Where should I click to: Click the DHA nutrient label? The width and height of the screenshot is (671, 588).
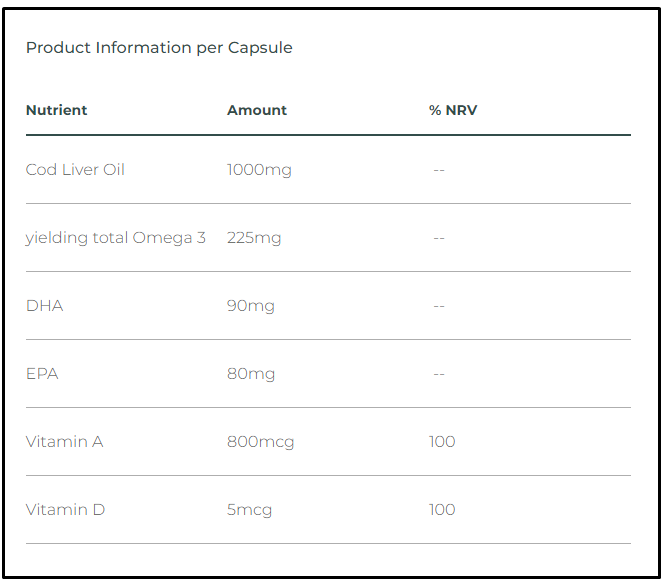[45, 306]
